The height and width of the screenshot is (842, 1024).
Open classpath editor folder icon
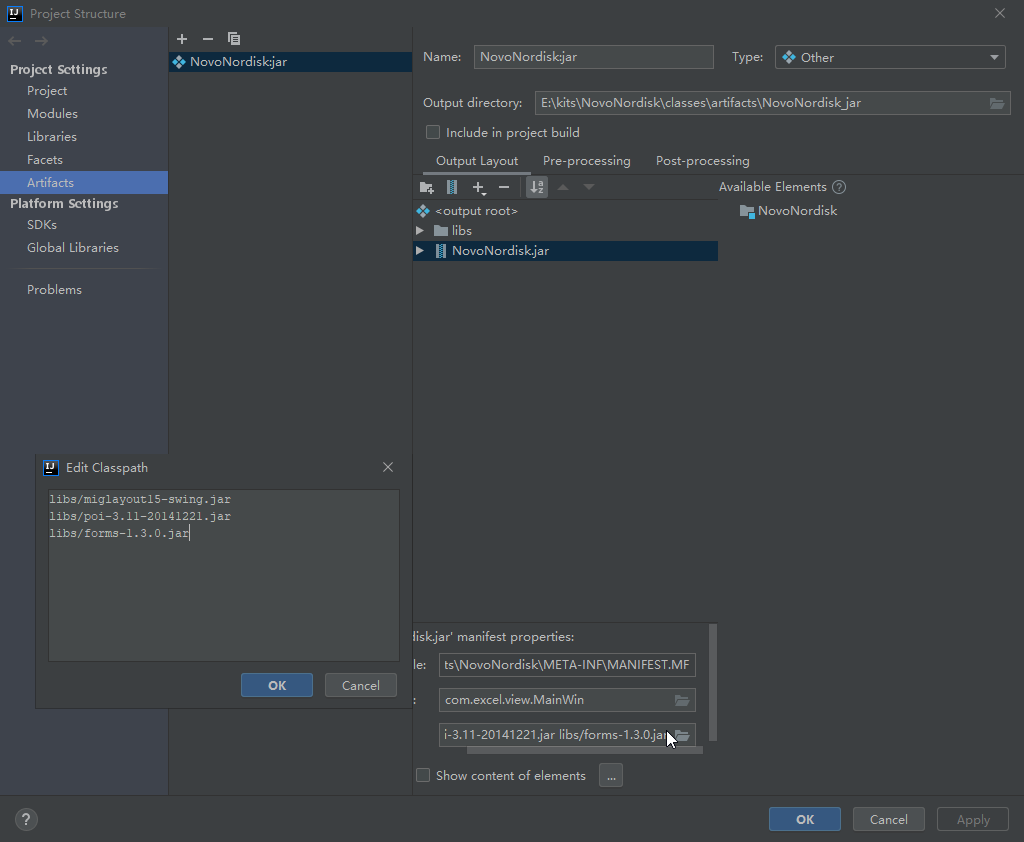[682, 736]
